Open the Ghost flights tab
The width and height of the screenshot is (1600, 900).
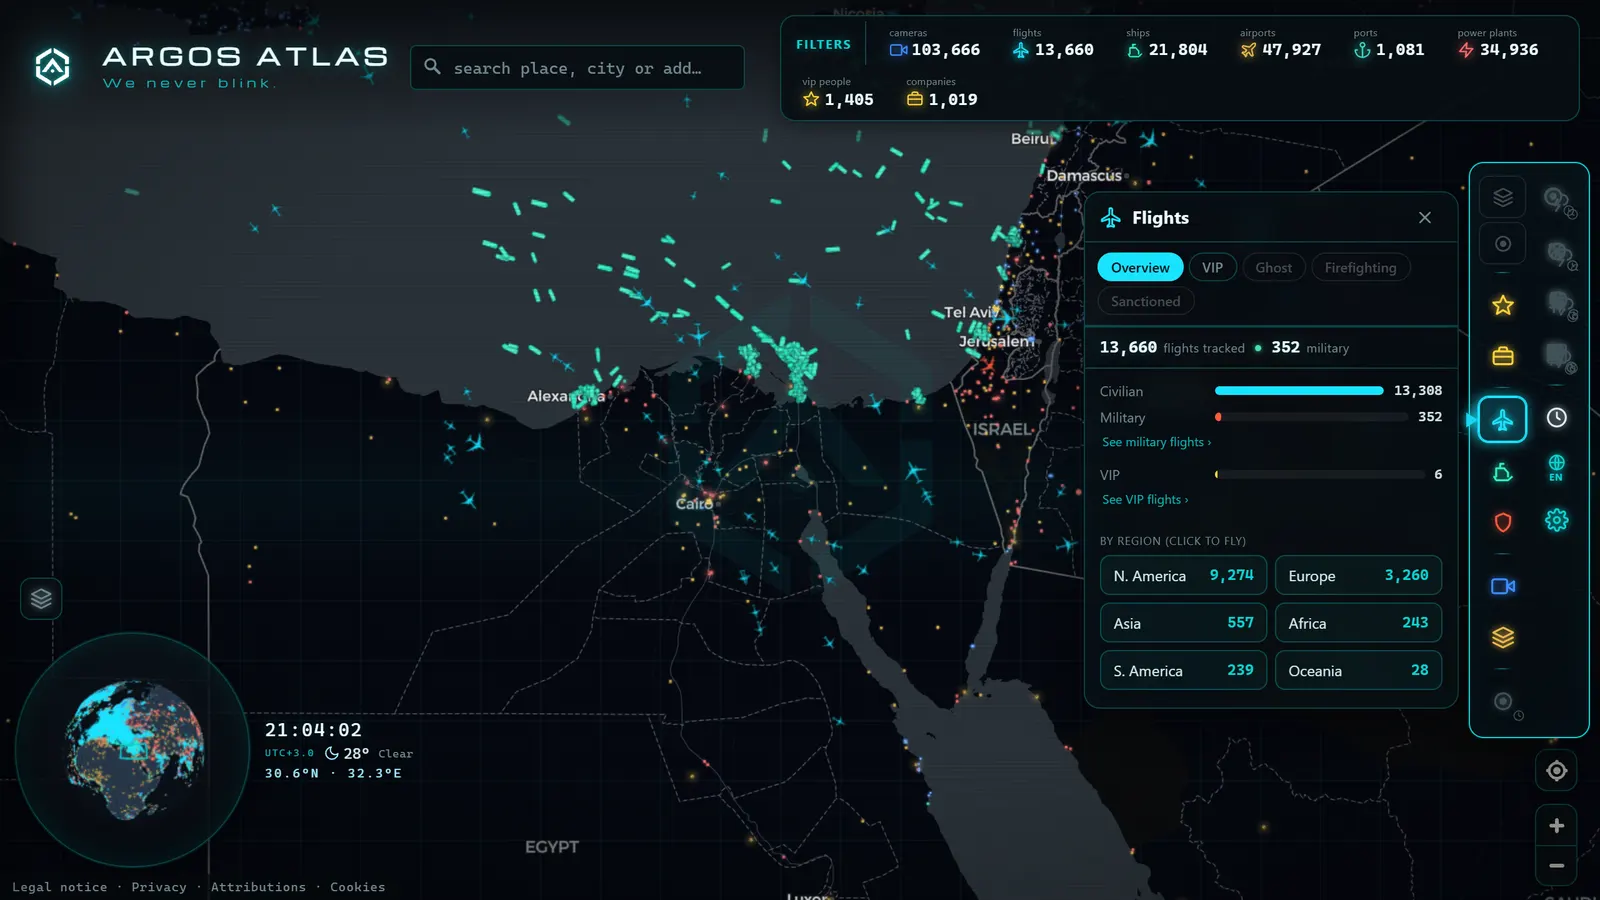(1273, 268)
